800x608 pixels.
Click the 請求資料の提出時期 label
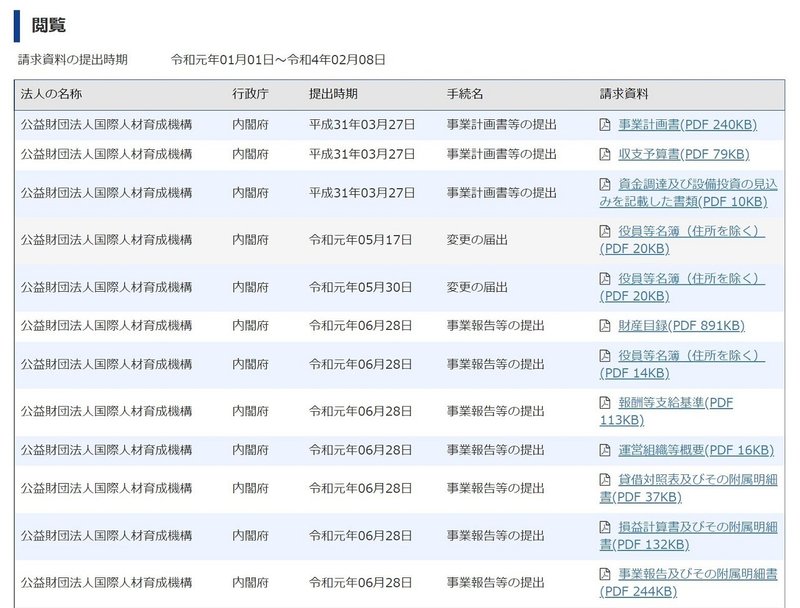(72, 60)
